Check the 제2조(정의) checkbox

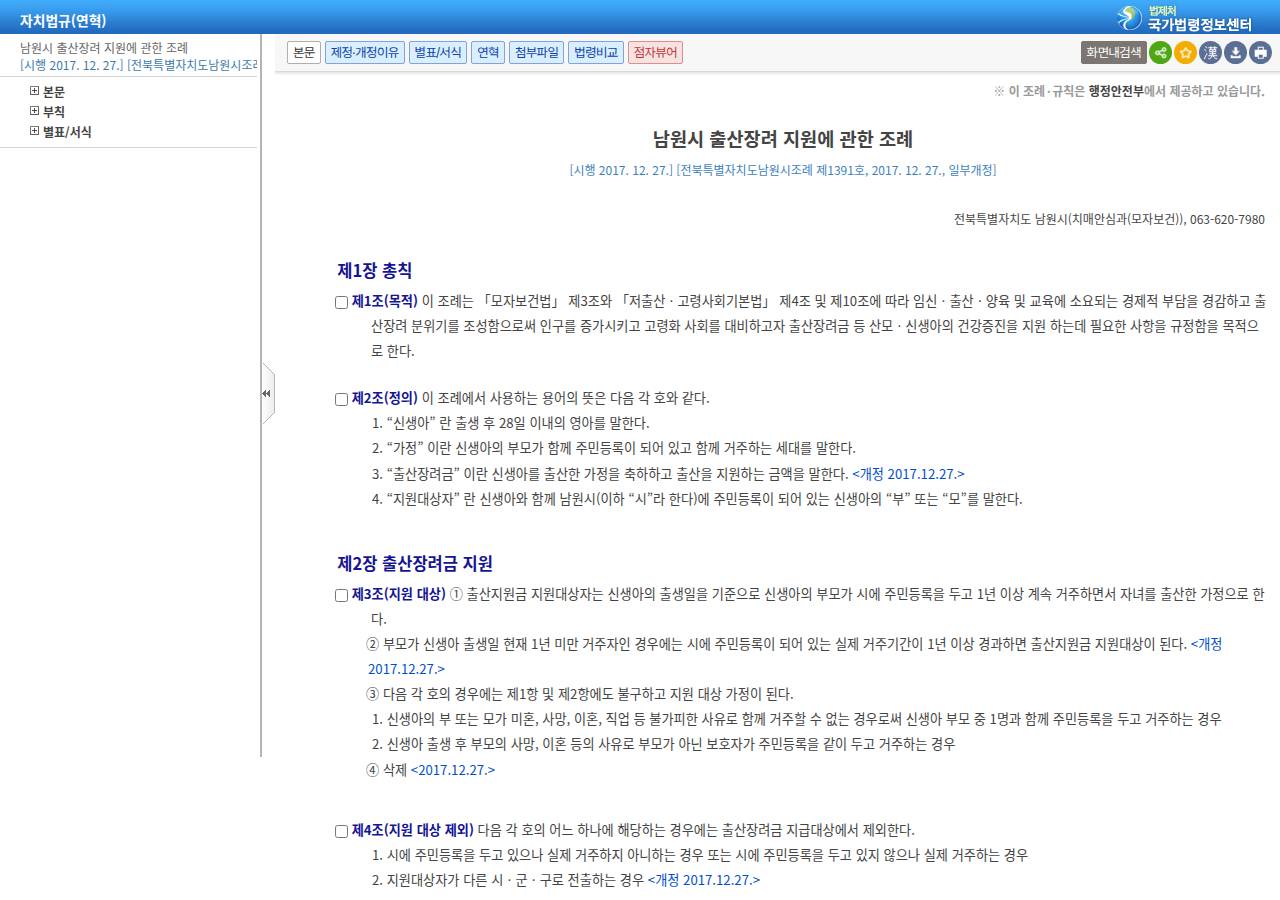[x=341, y=399]
